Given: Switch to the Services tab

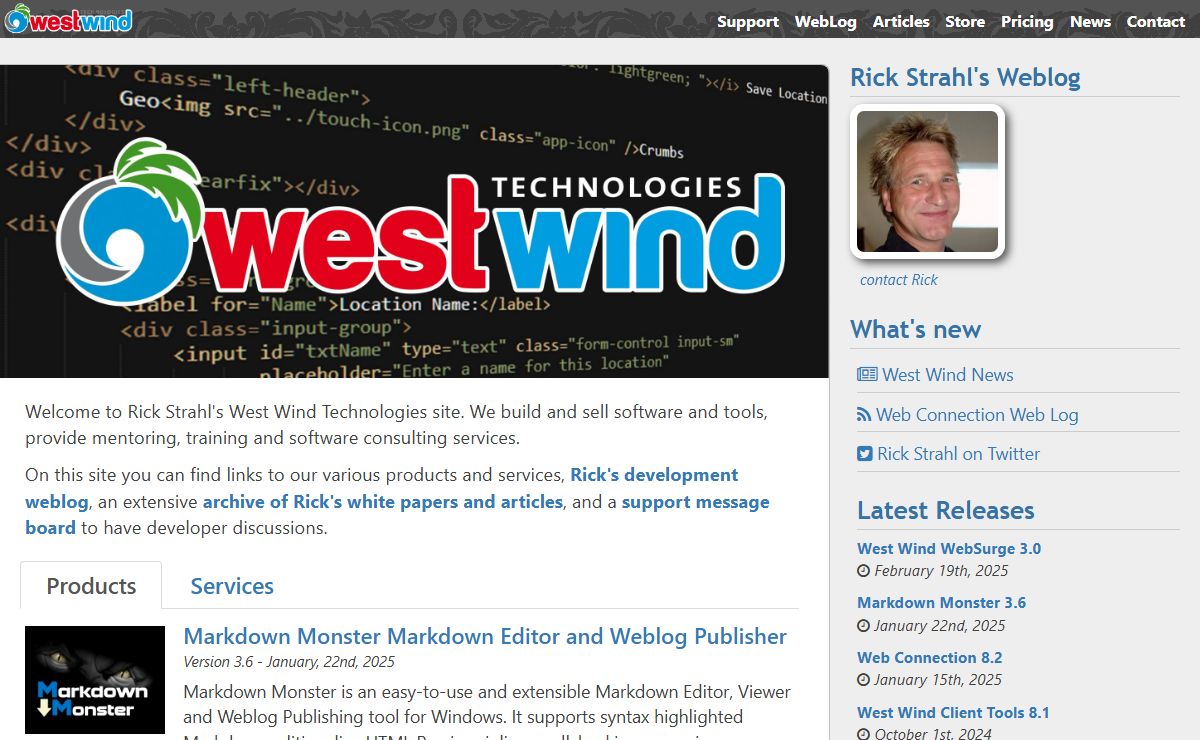Looking at the screenshot, I should pos(232,585).
